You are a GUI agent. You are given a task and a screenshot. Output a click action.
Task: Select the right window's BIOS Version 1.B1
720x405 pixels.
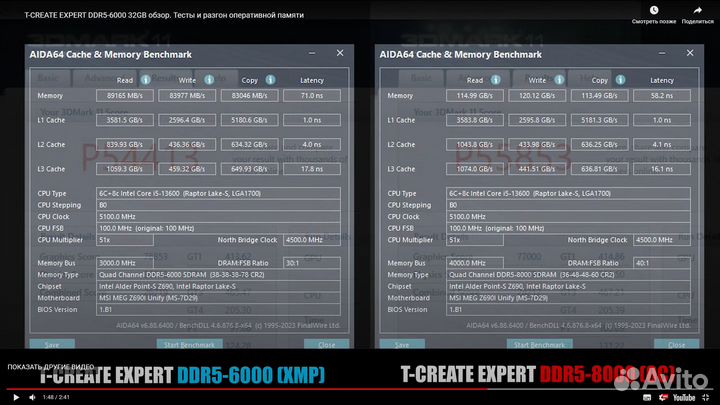coord(568,309)
